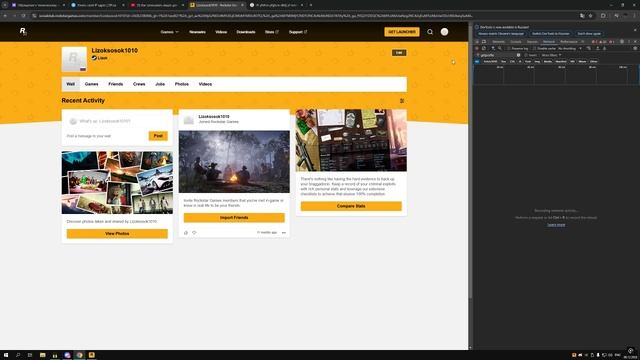The height and width of the screenshot is (360, 640).
Task: Click the browser reload button
Action: [x=23, y=16]
